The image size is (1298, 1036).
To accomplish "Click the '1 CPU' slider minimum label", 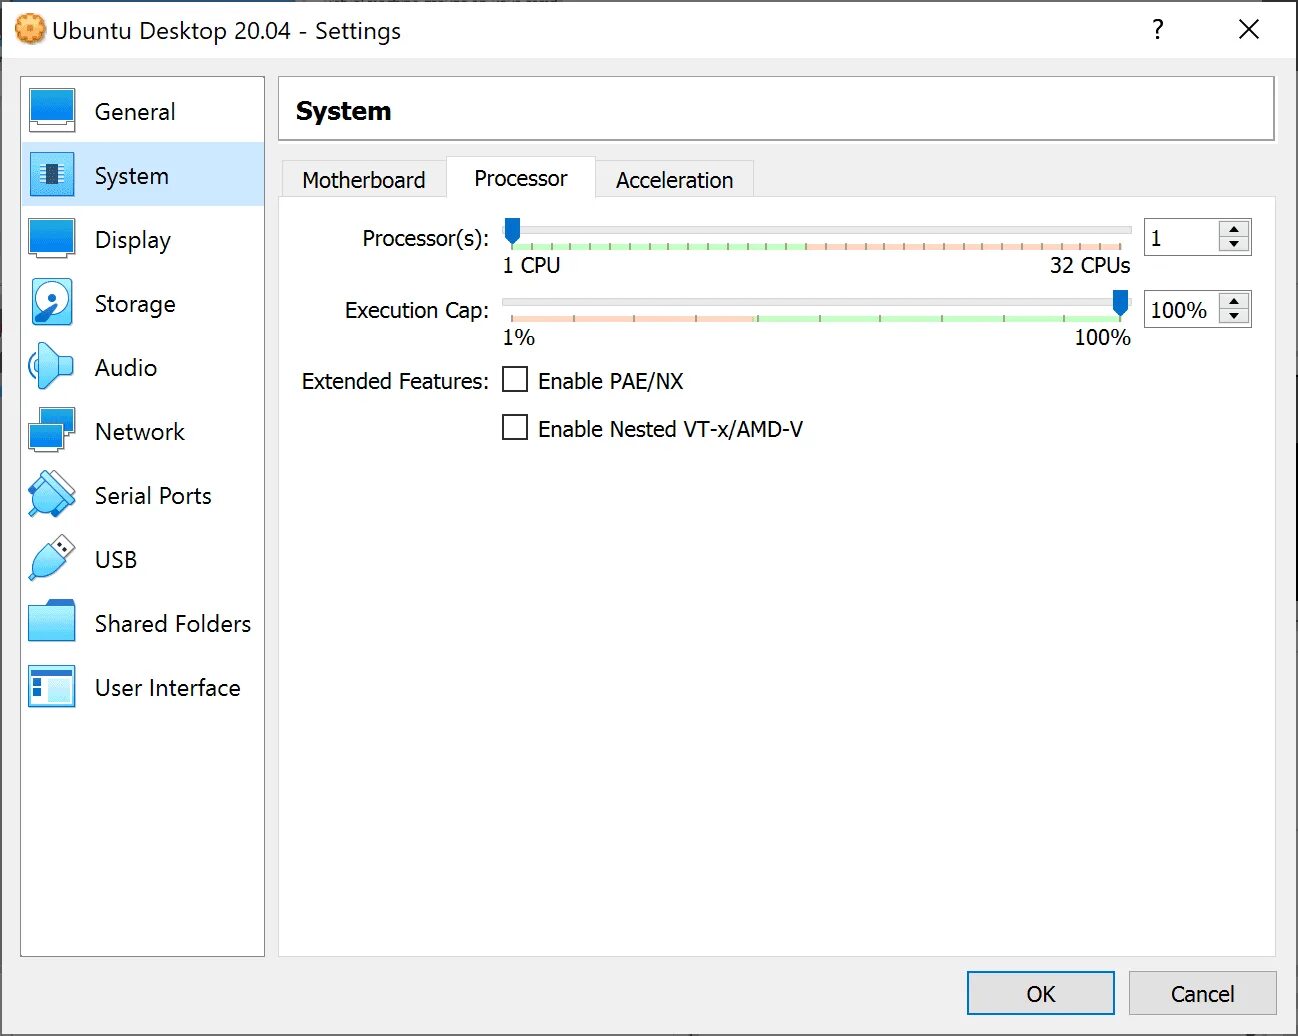I will click(x=531, y=266).
